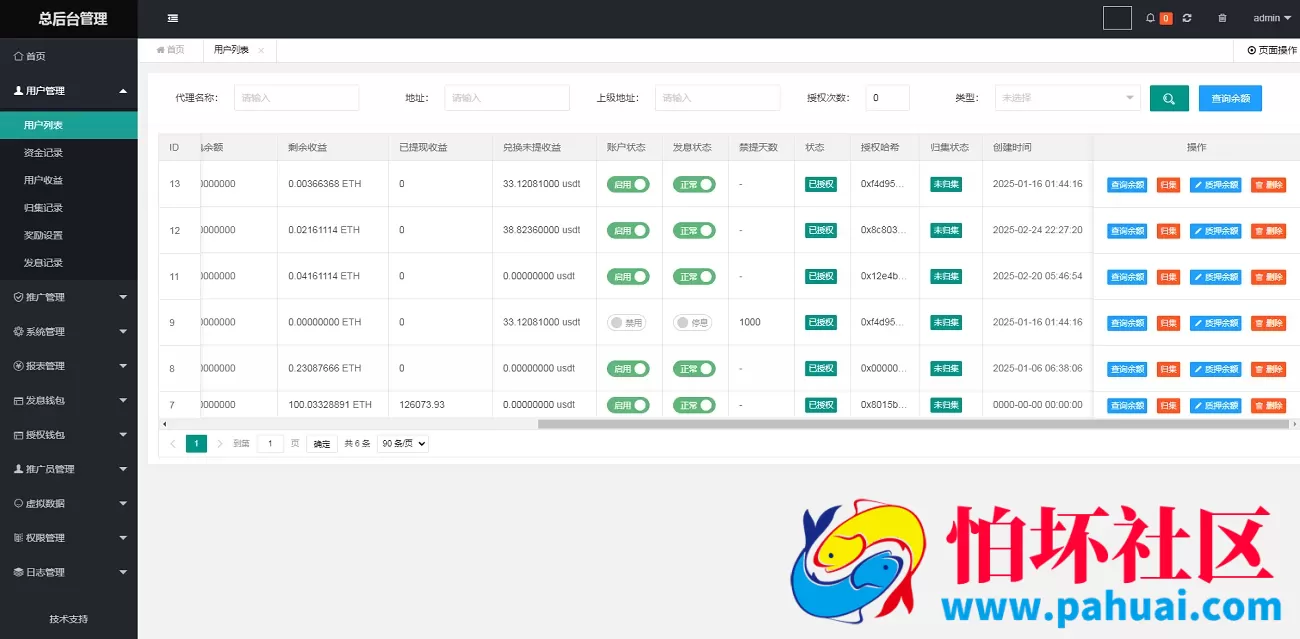Click the 已授权 badge in row ID 9
The image size is (1300, 639).
pos(821,323)
